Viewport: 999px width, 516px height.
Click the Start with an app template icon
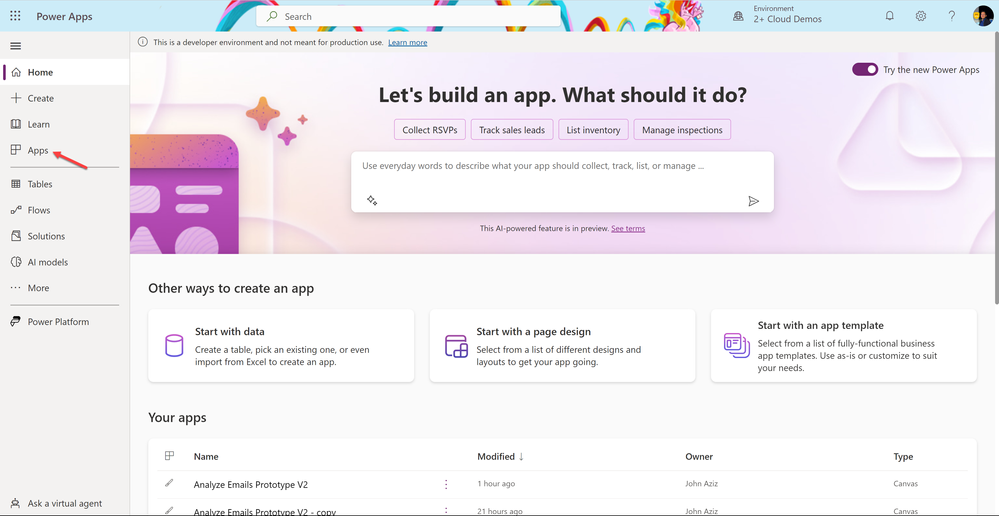737,345
